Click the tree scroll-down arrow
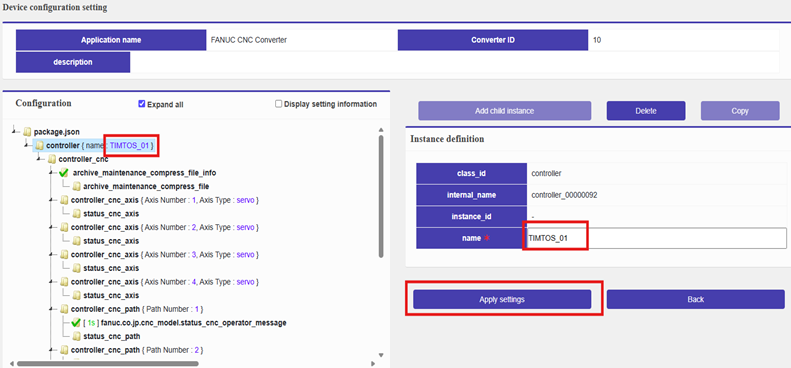 click(x=381, y=355)
